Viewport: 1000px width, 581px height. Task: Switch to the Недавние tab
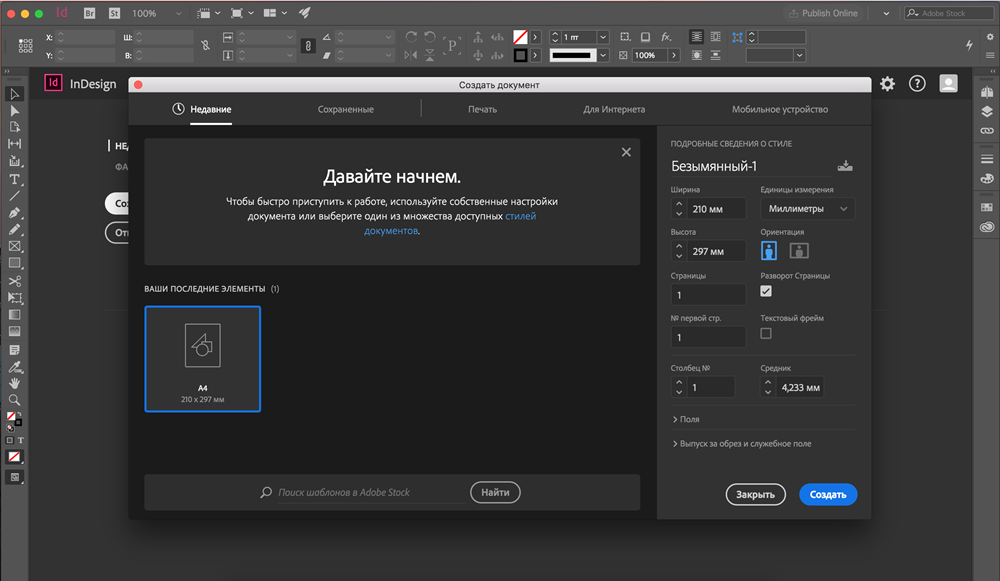[x=202, y=109]
